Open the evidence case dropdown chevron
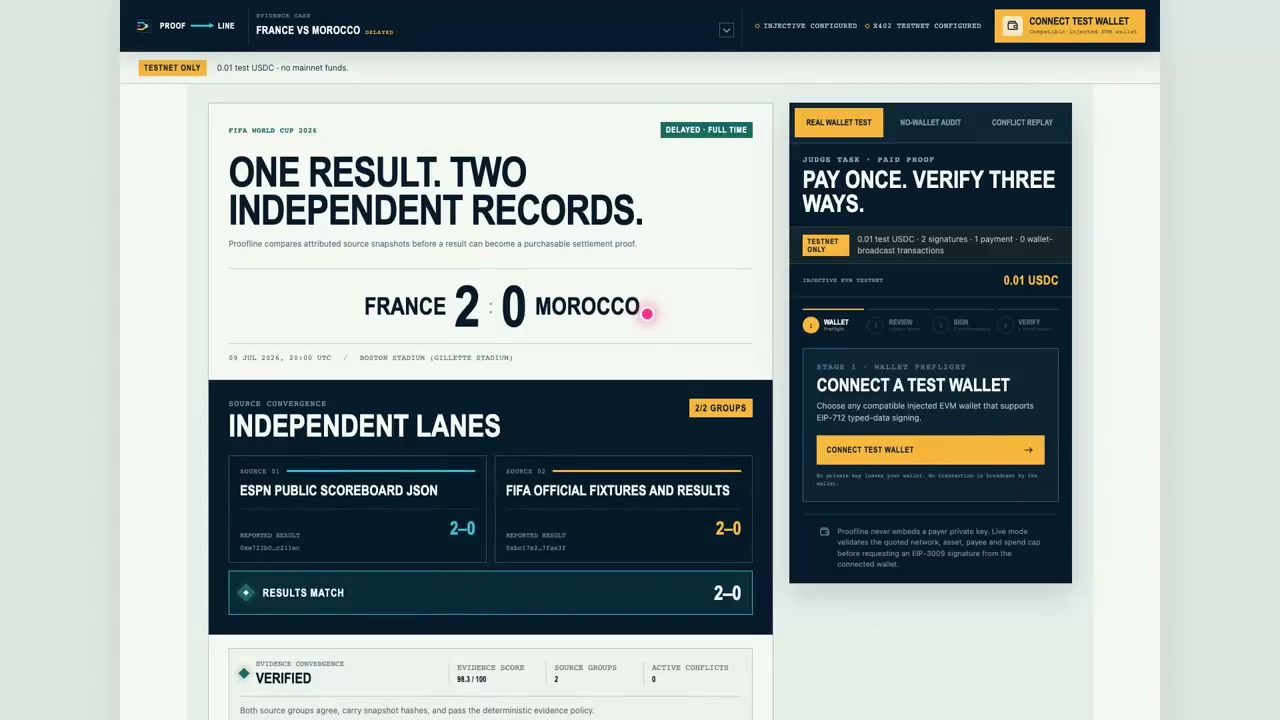1280x720 pixels. click(727, 30)
